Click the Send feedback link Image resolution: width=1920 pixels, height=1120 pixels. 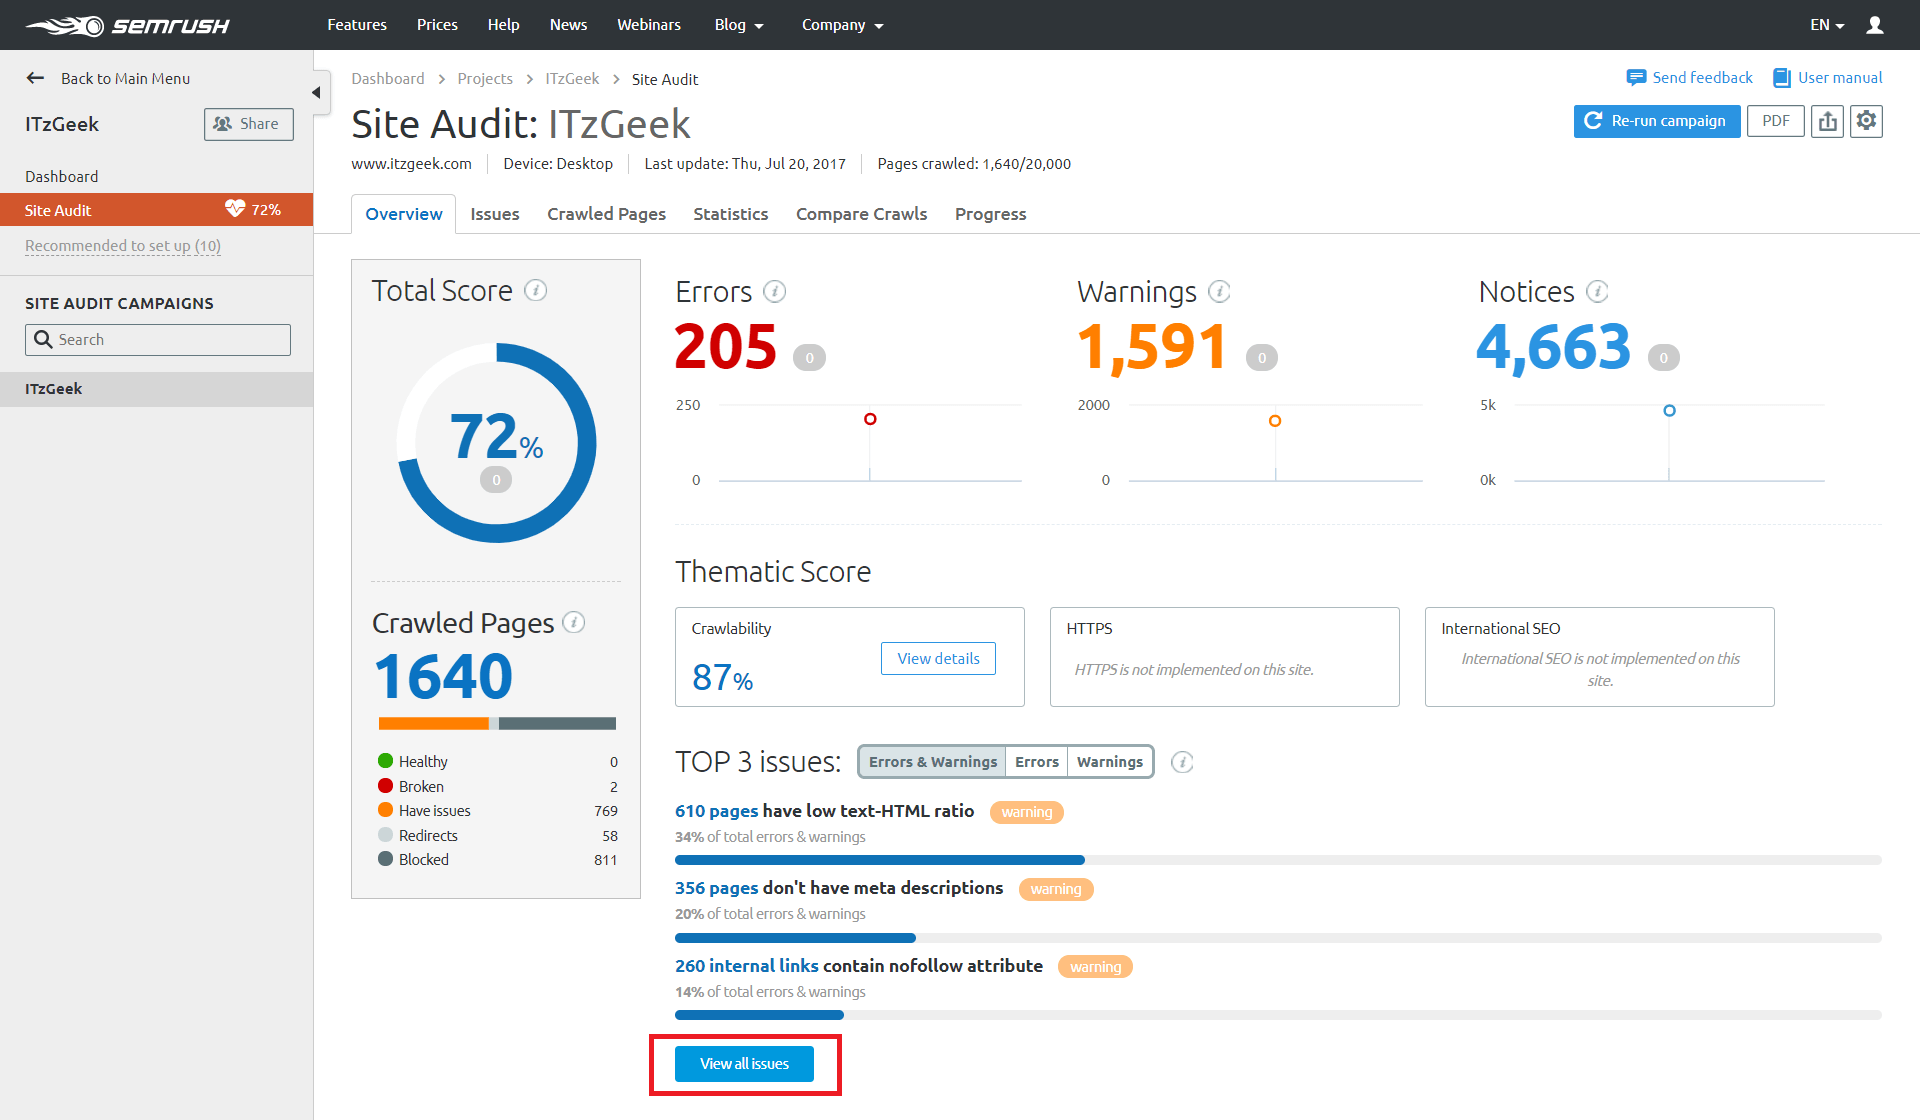point(1690,78)
